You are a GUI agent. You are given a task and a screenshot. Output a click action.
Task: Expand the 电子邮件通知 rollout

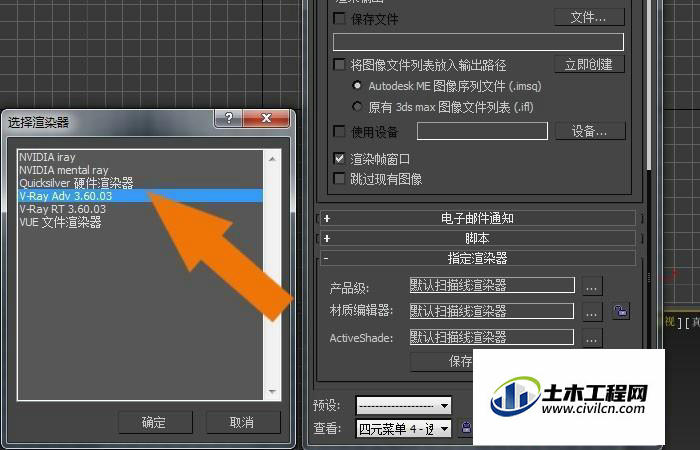[x=478, y=218]
